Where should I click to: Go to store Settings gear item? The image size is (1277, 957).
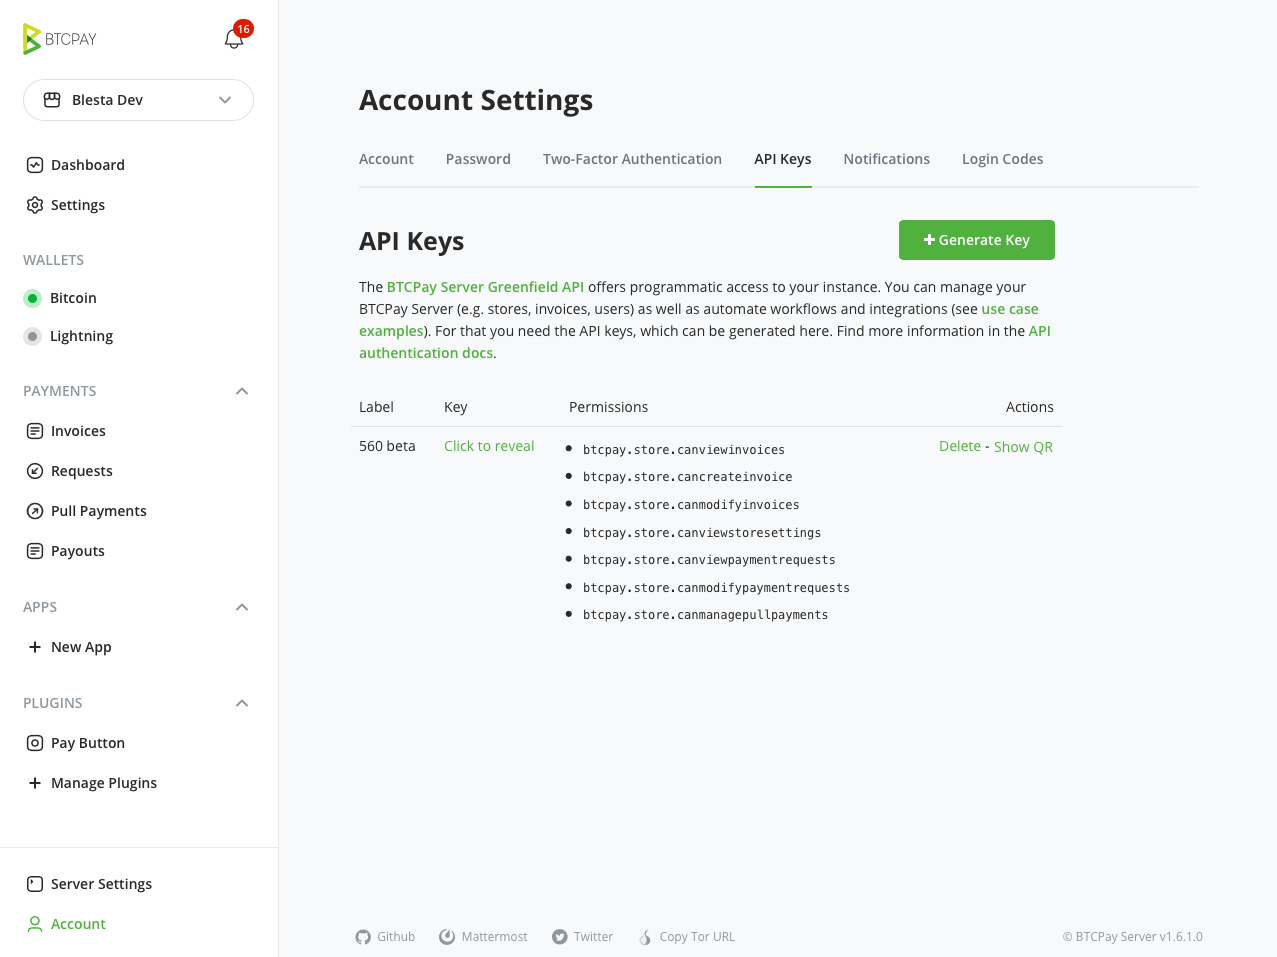tap(77, 205)
